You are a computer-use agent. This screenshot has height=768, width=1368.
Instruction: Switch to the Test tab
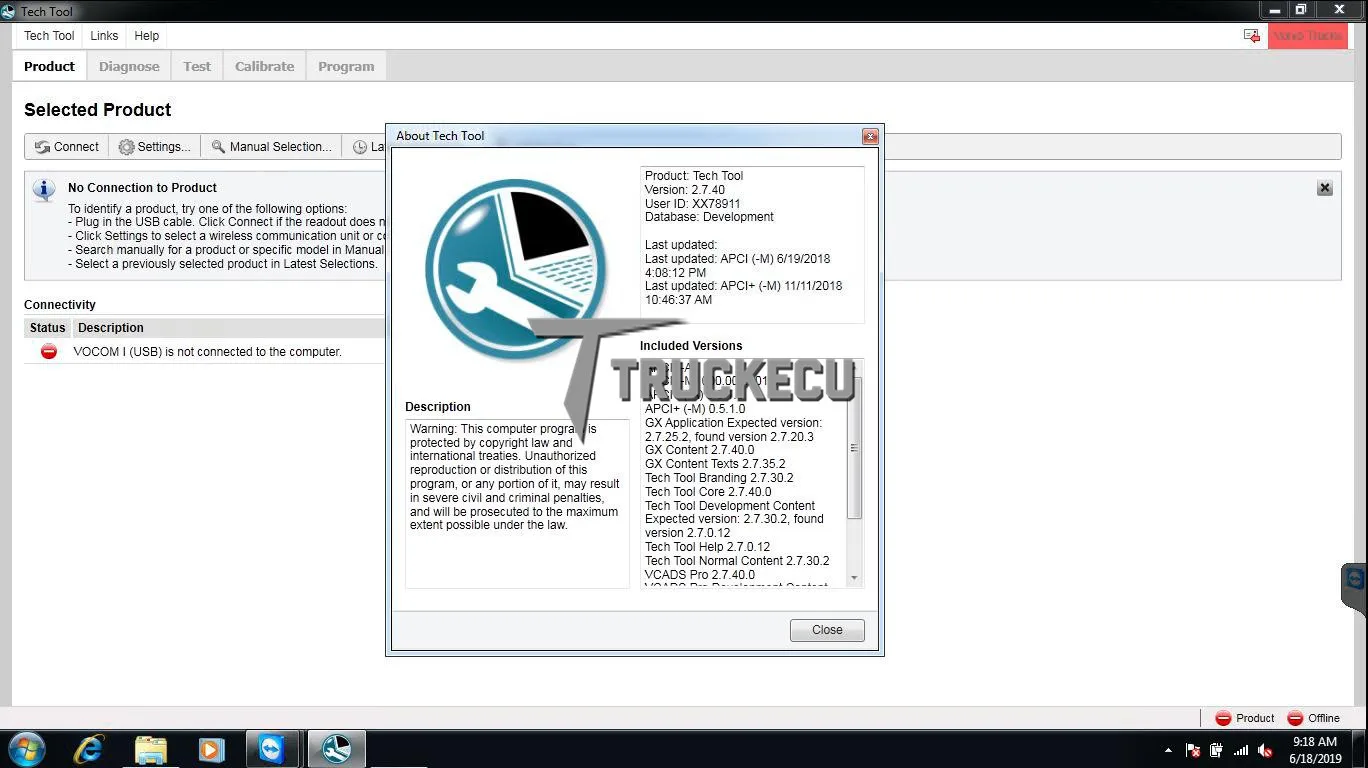click(197, 66)
